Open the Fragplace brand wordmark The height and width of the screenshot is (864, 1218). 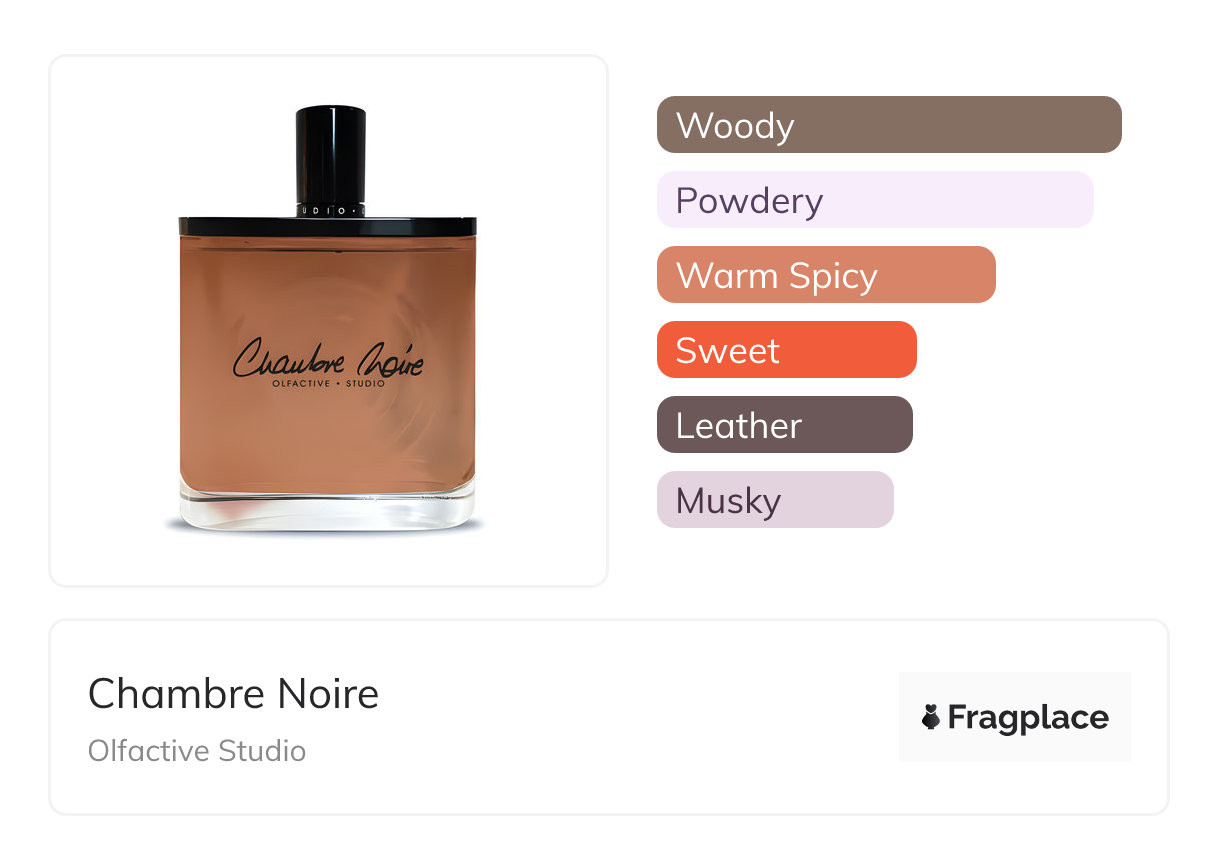[x=1028, y=718]
